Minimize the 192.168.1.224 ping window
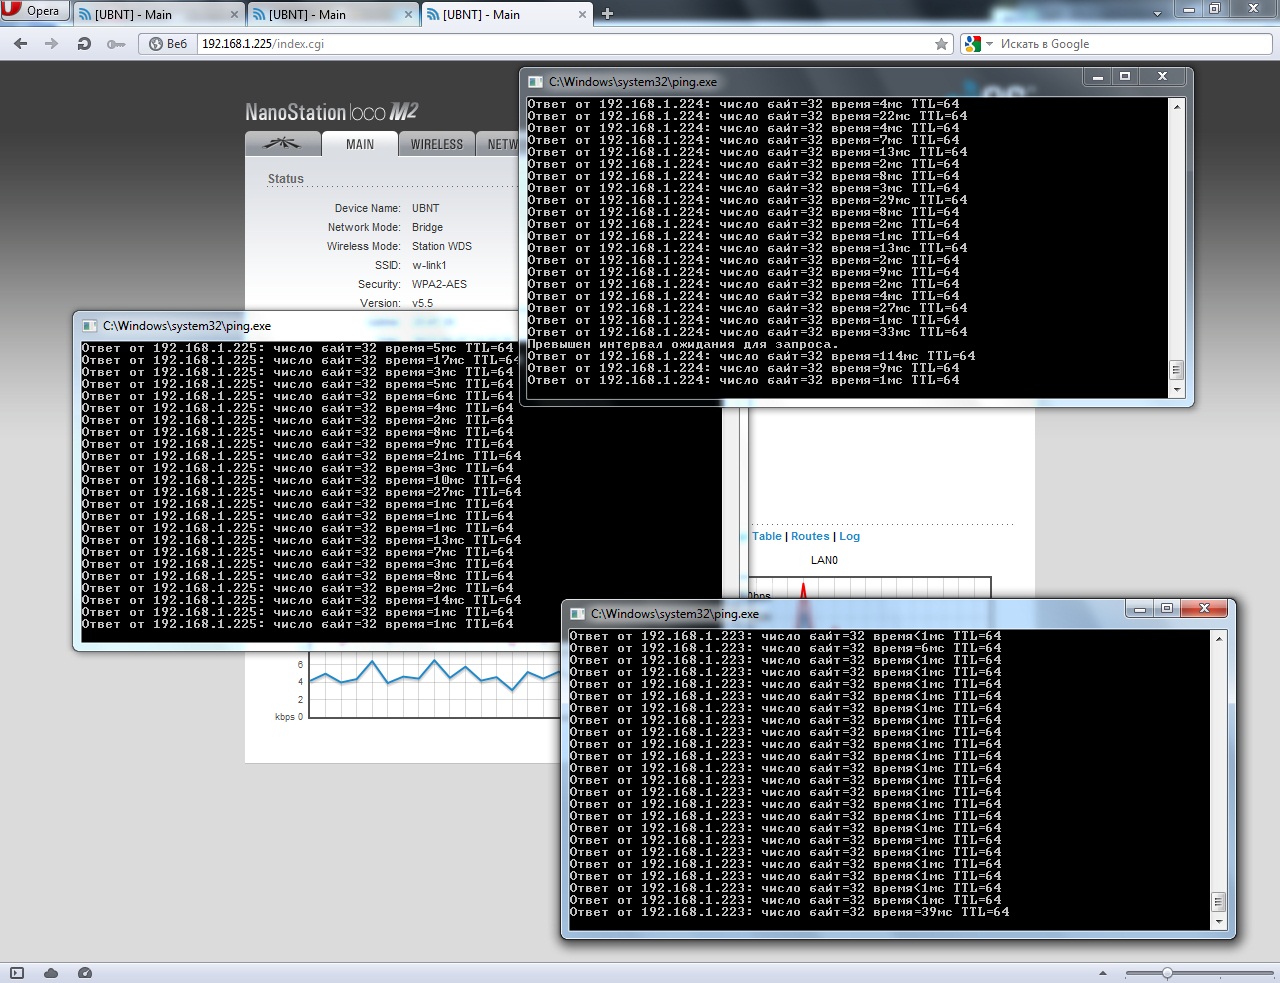 (1098, 77)
